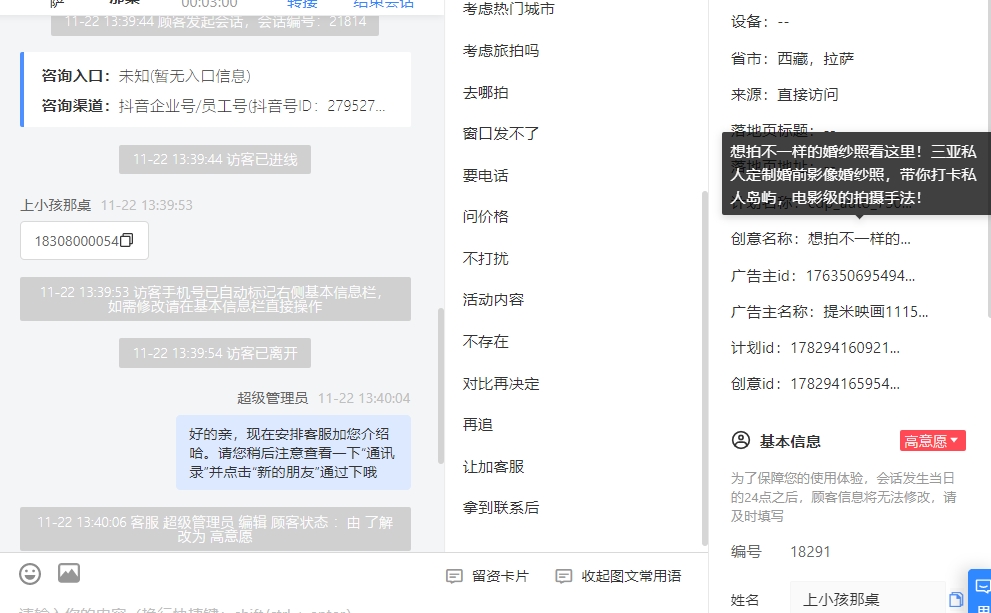Focus the 姓名 input with 上小孩那桌
Viewport: 991px width, 613px height.
(868, 599)
